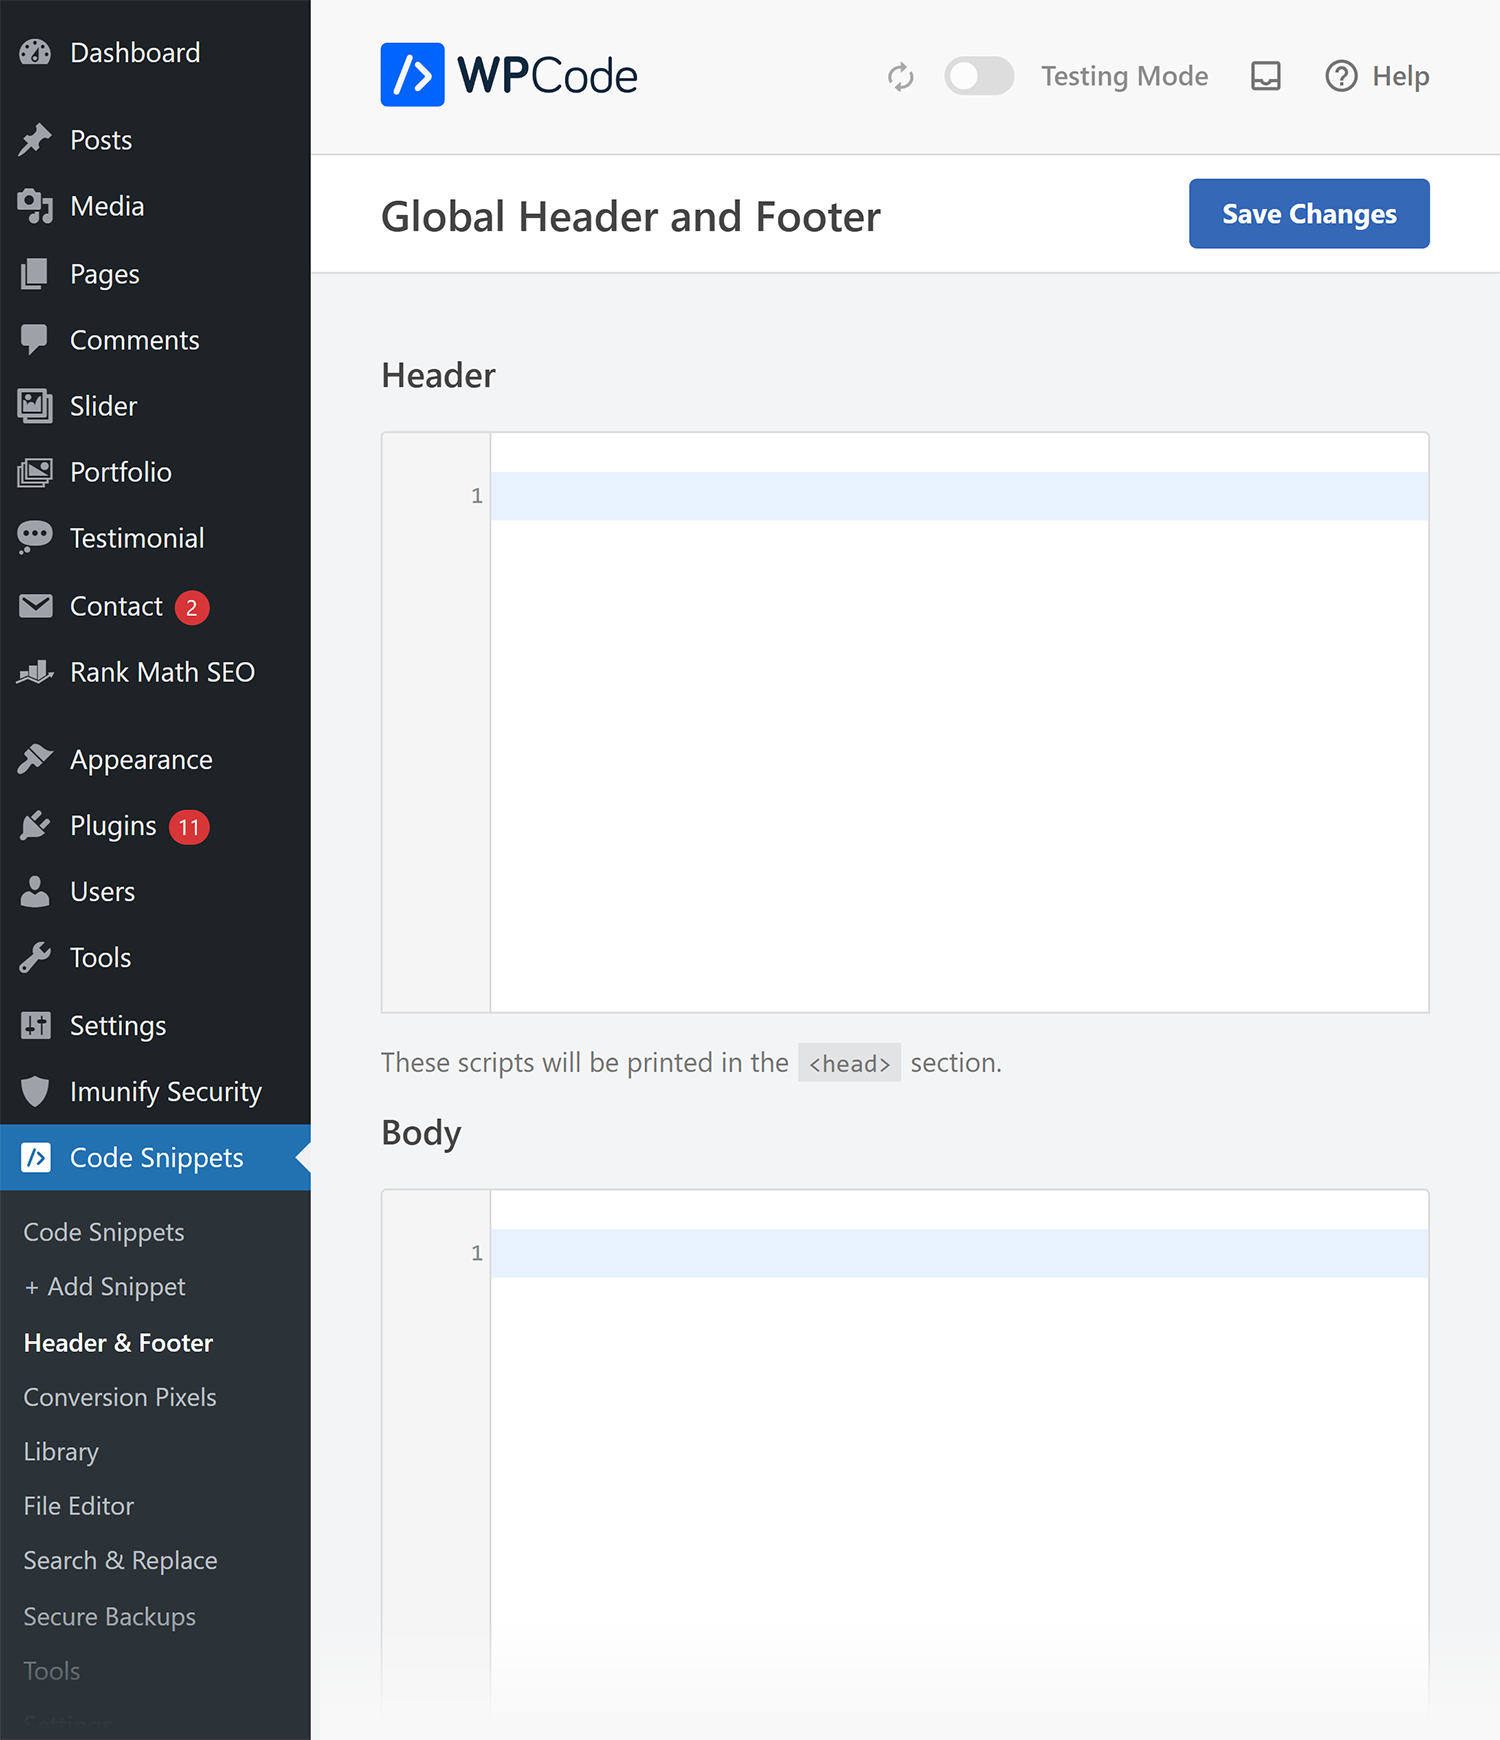The width and height of the screenshot is (1500, 1740).
Task: Click the Portfolio gallery icon
Action: (x=35, y=472)
